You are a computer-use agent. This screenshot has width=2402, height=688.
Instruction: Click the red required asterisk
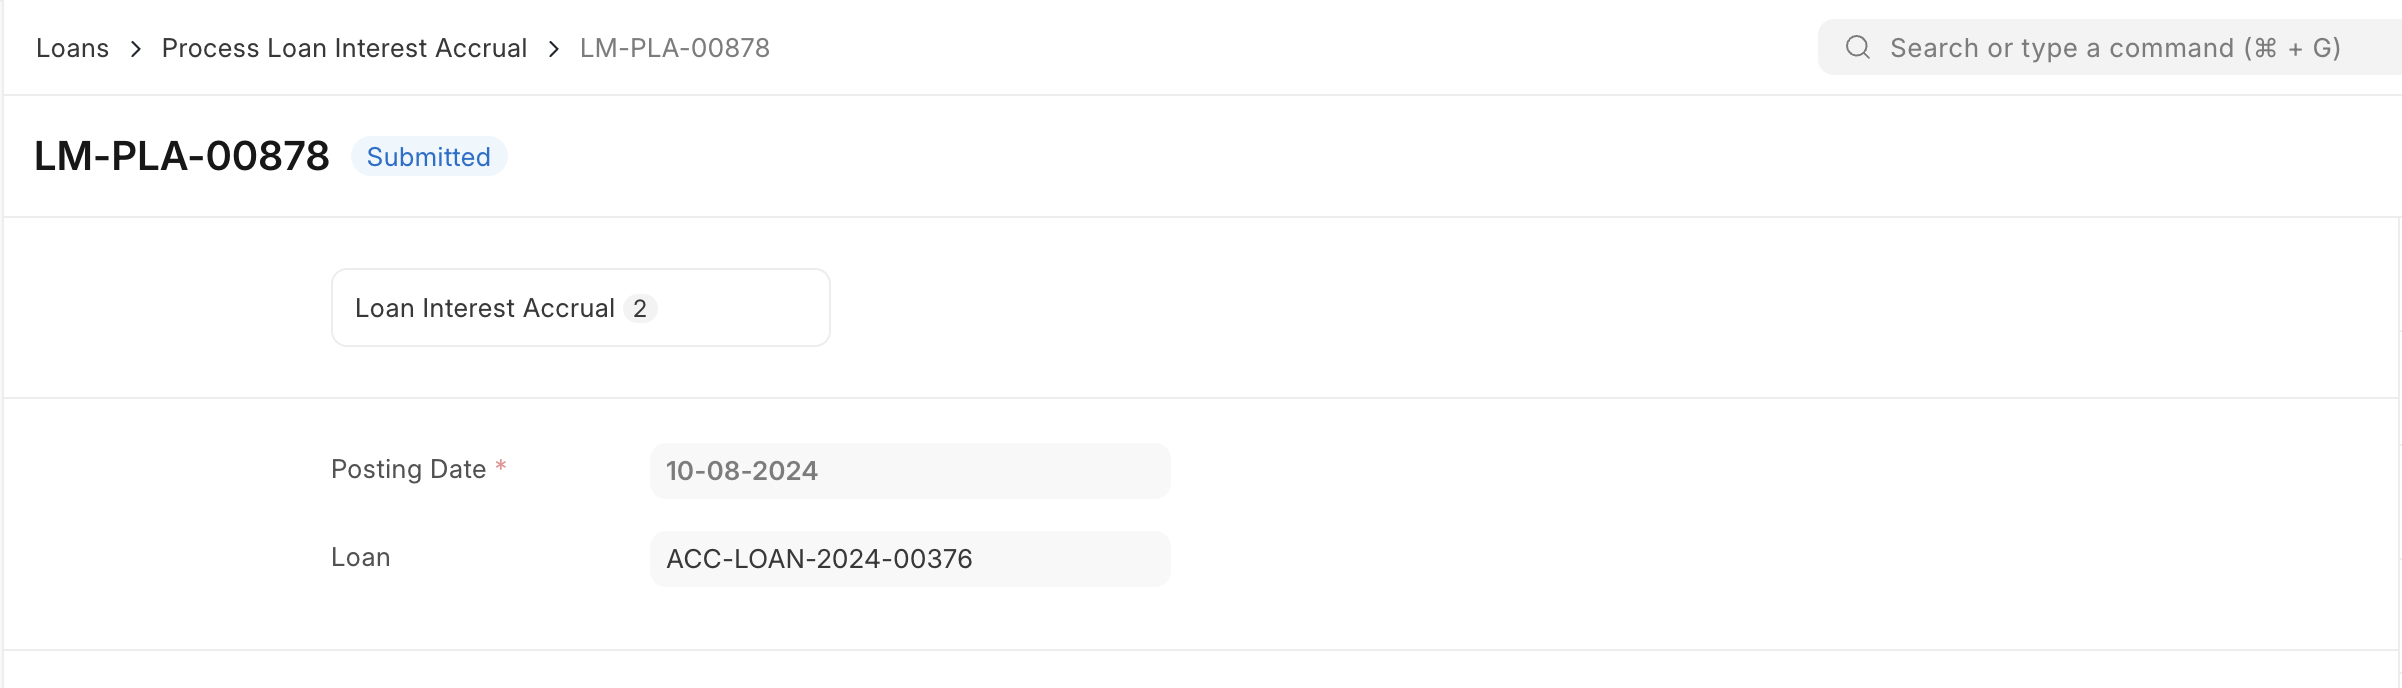(501, 466)
